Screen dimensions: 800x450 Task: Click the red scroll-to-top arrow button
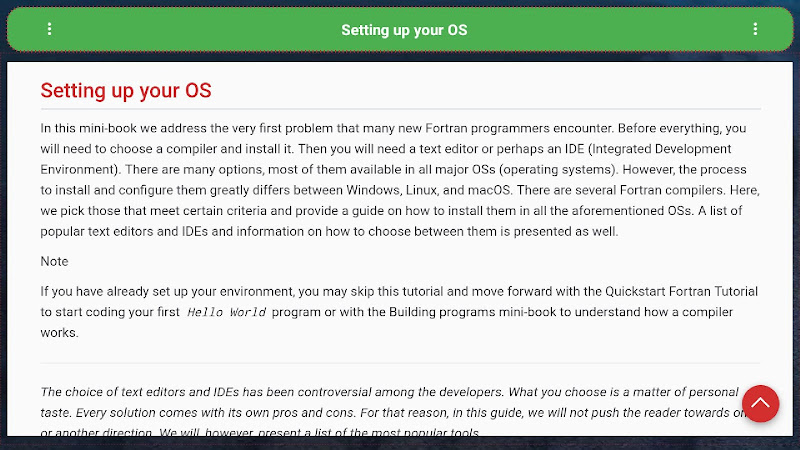click(x=760, y=404)
